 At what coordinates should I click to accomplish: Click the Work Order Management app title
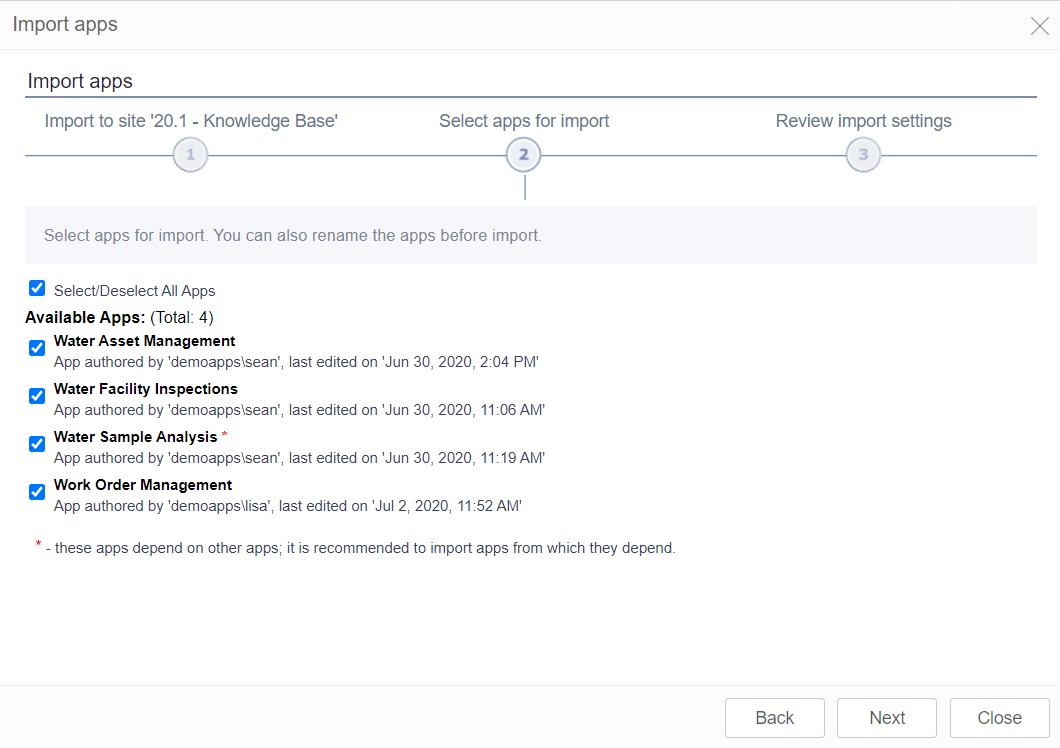click(144, 485)
